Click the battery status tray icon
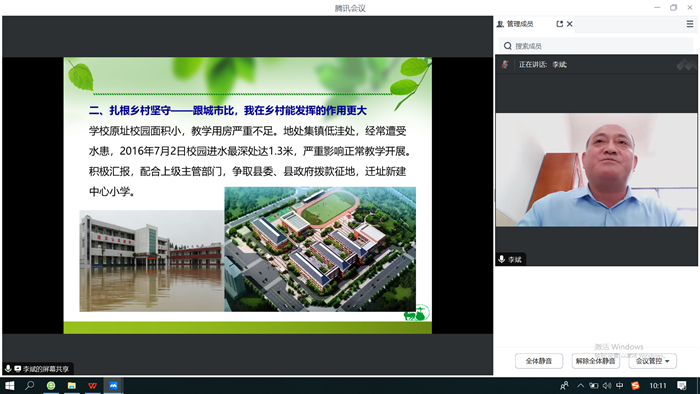Viewport: 700px width, 394px height. click(593, 386)
